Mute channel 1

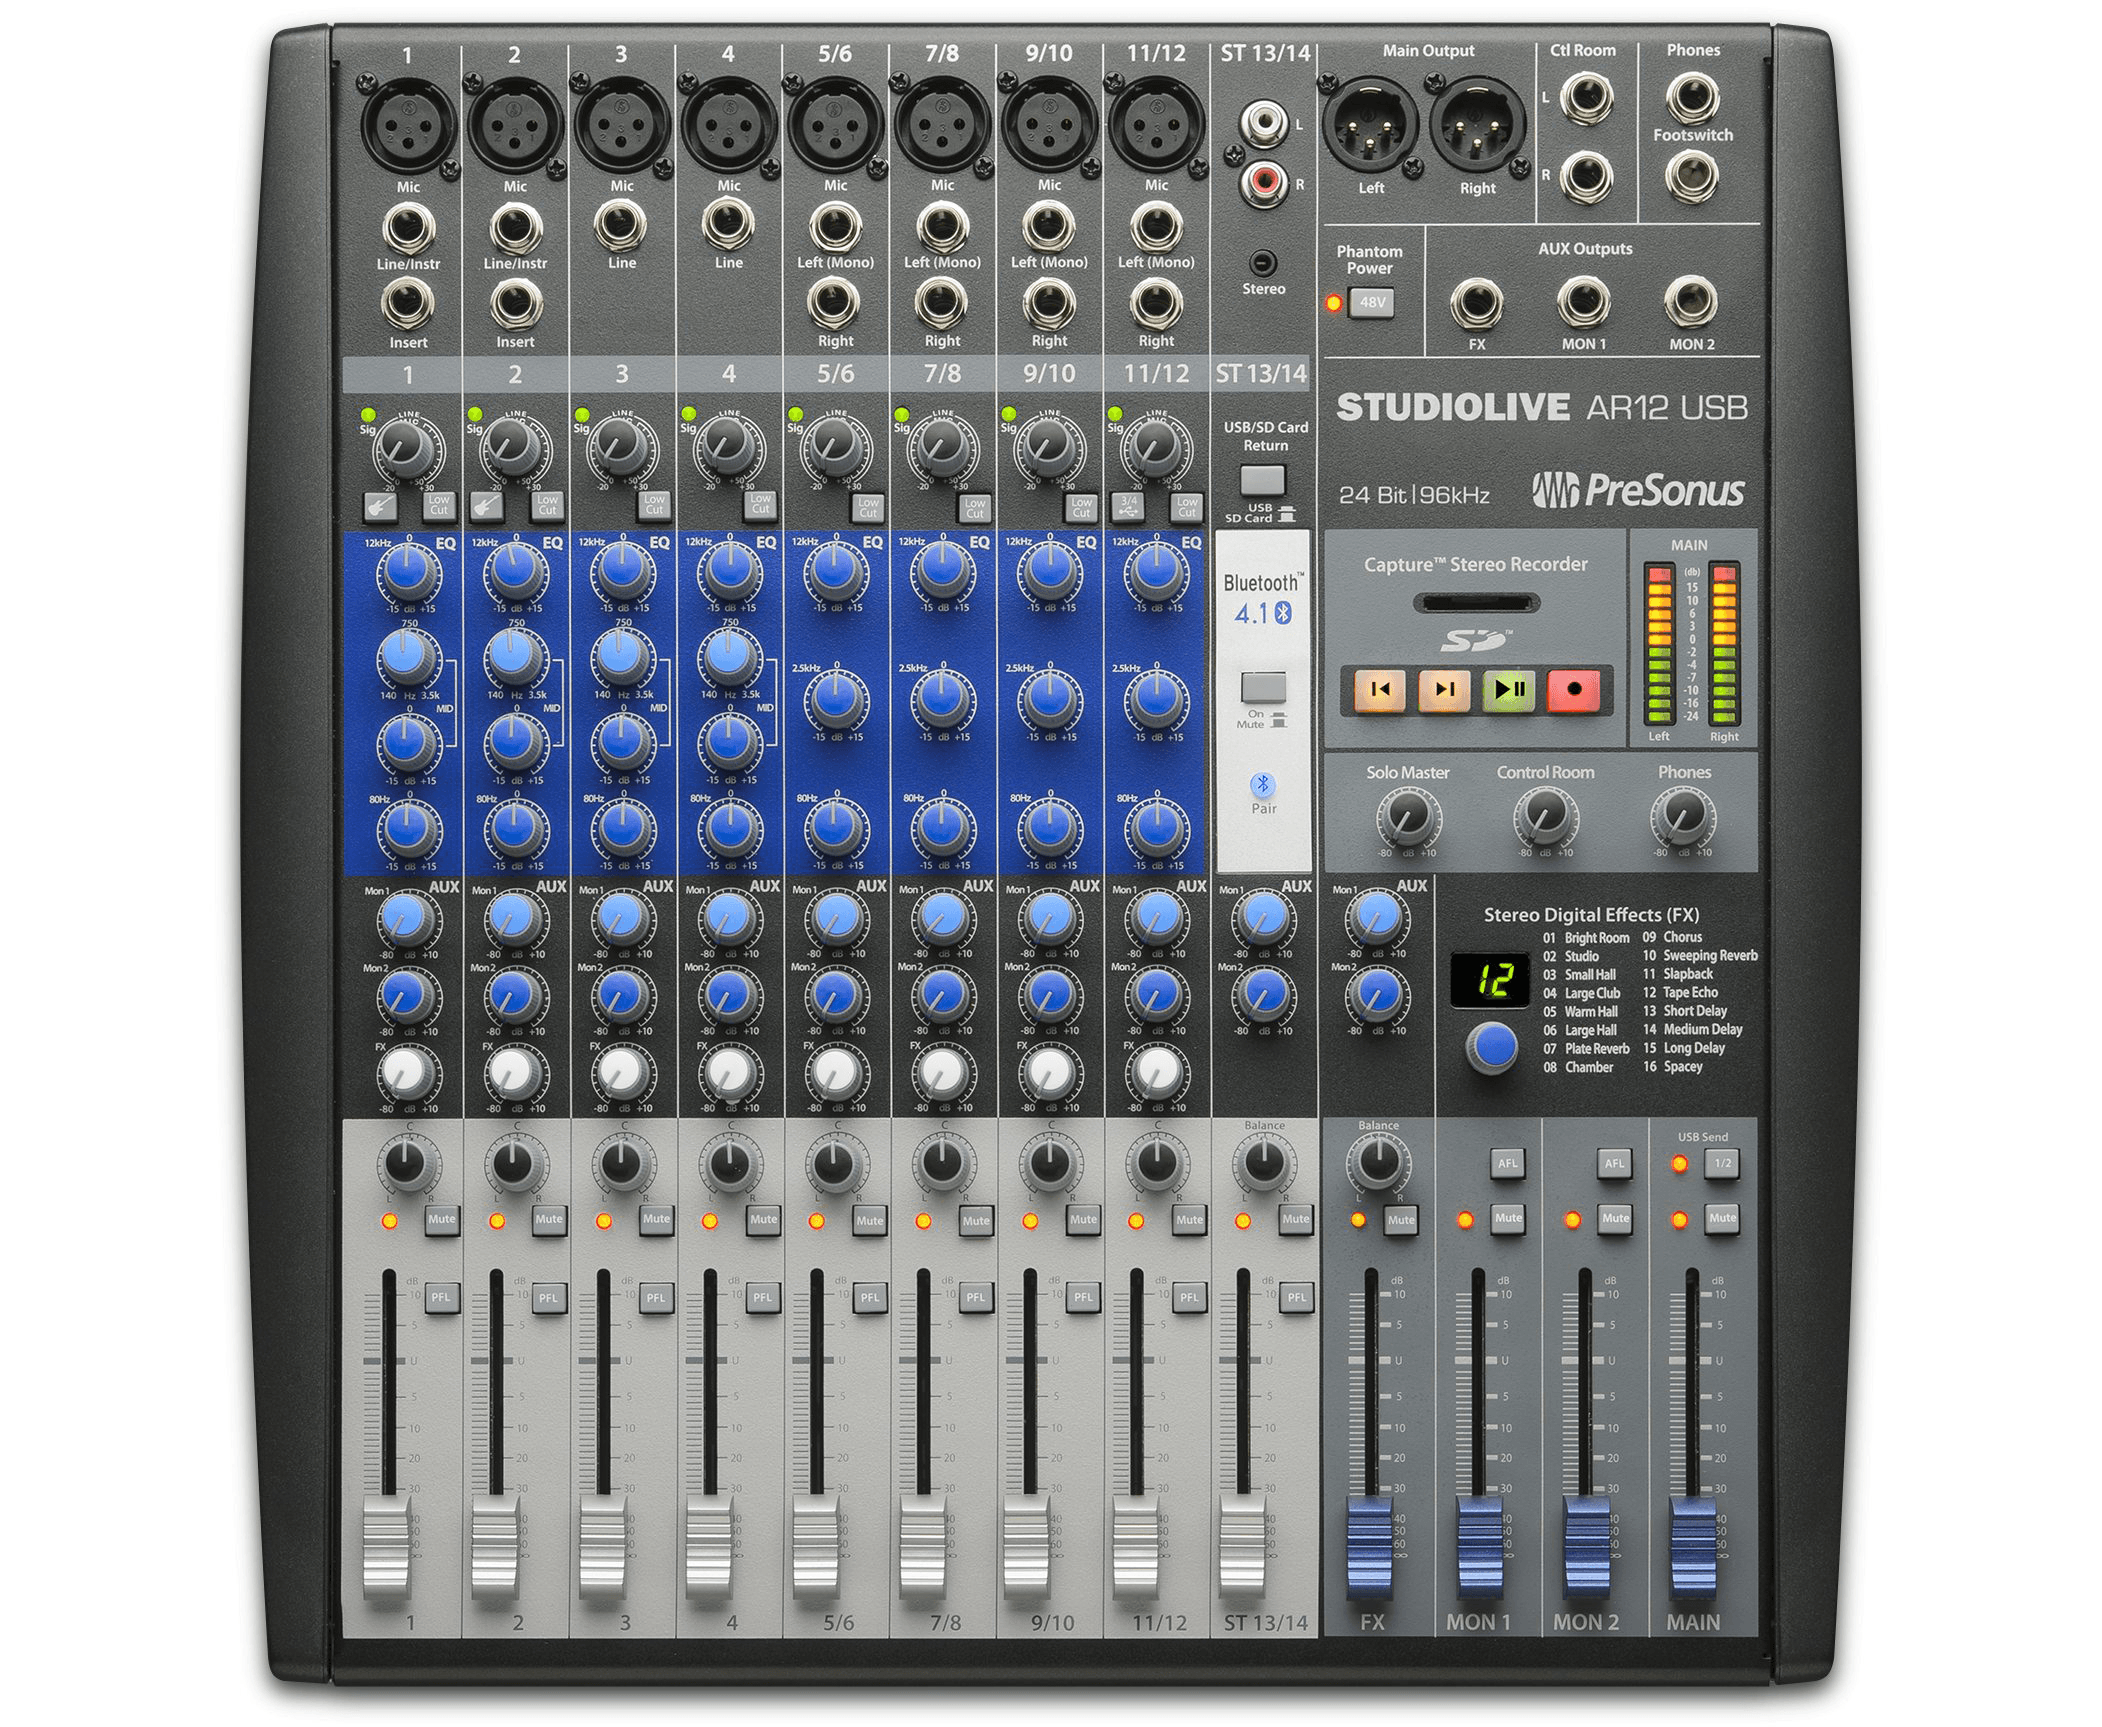tap(441, 1220)
